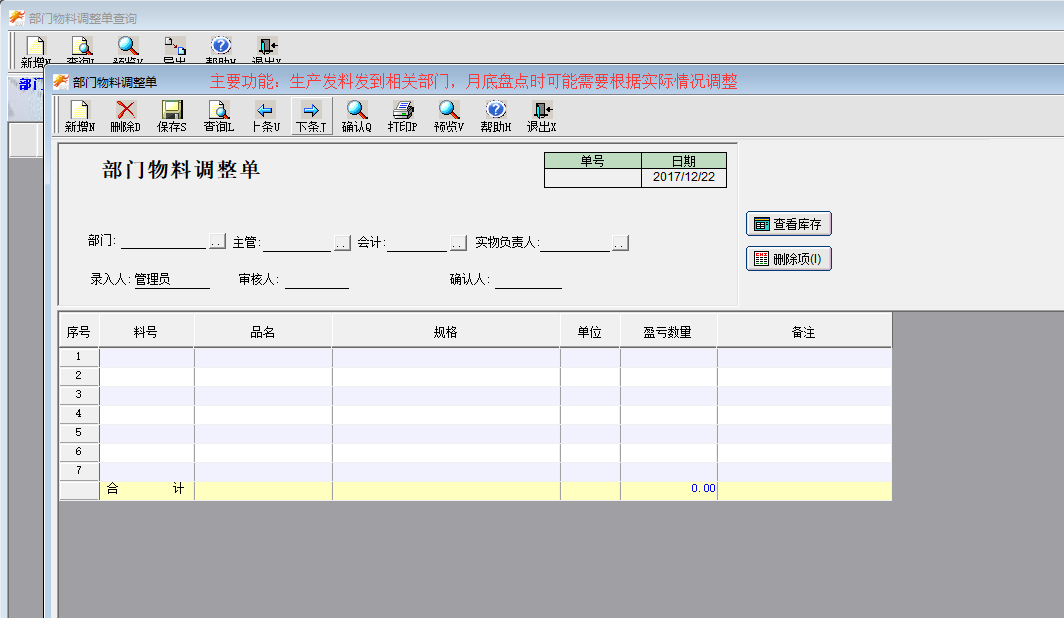Open the 查询L search icon
Viewport: 1064px width, 618px height.
(x=218, y=116)
